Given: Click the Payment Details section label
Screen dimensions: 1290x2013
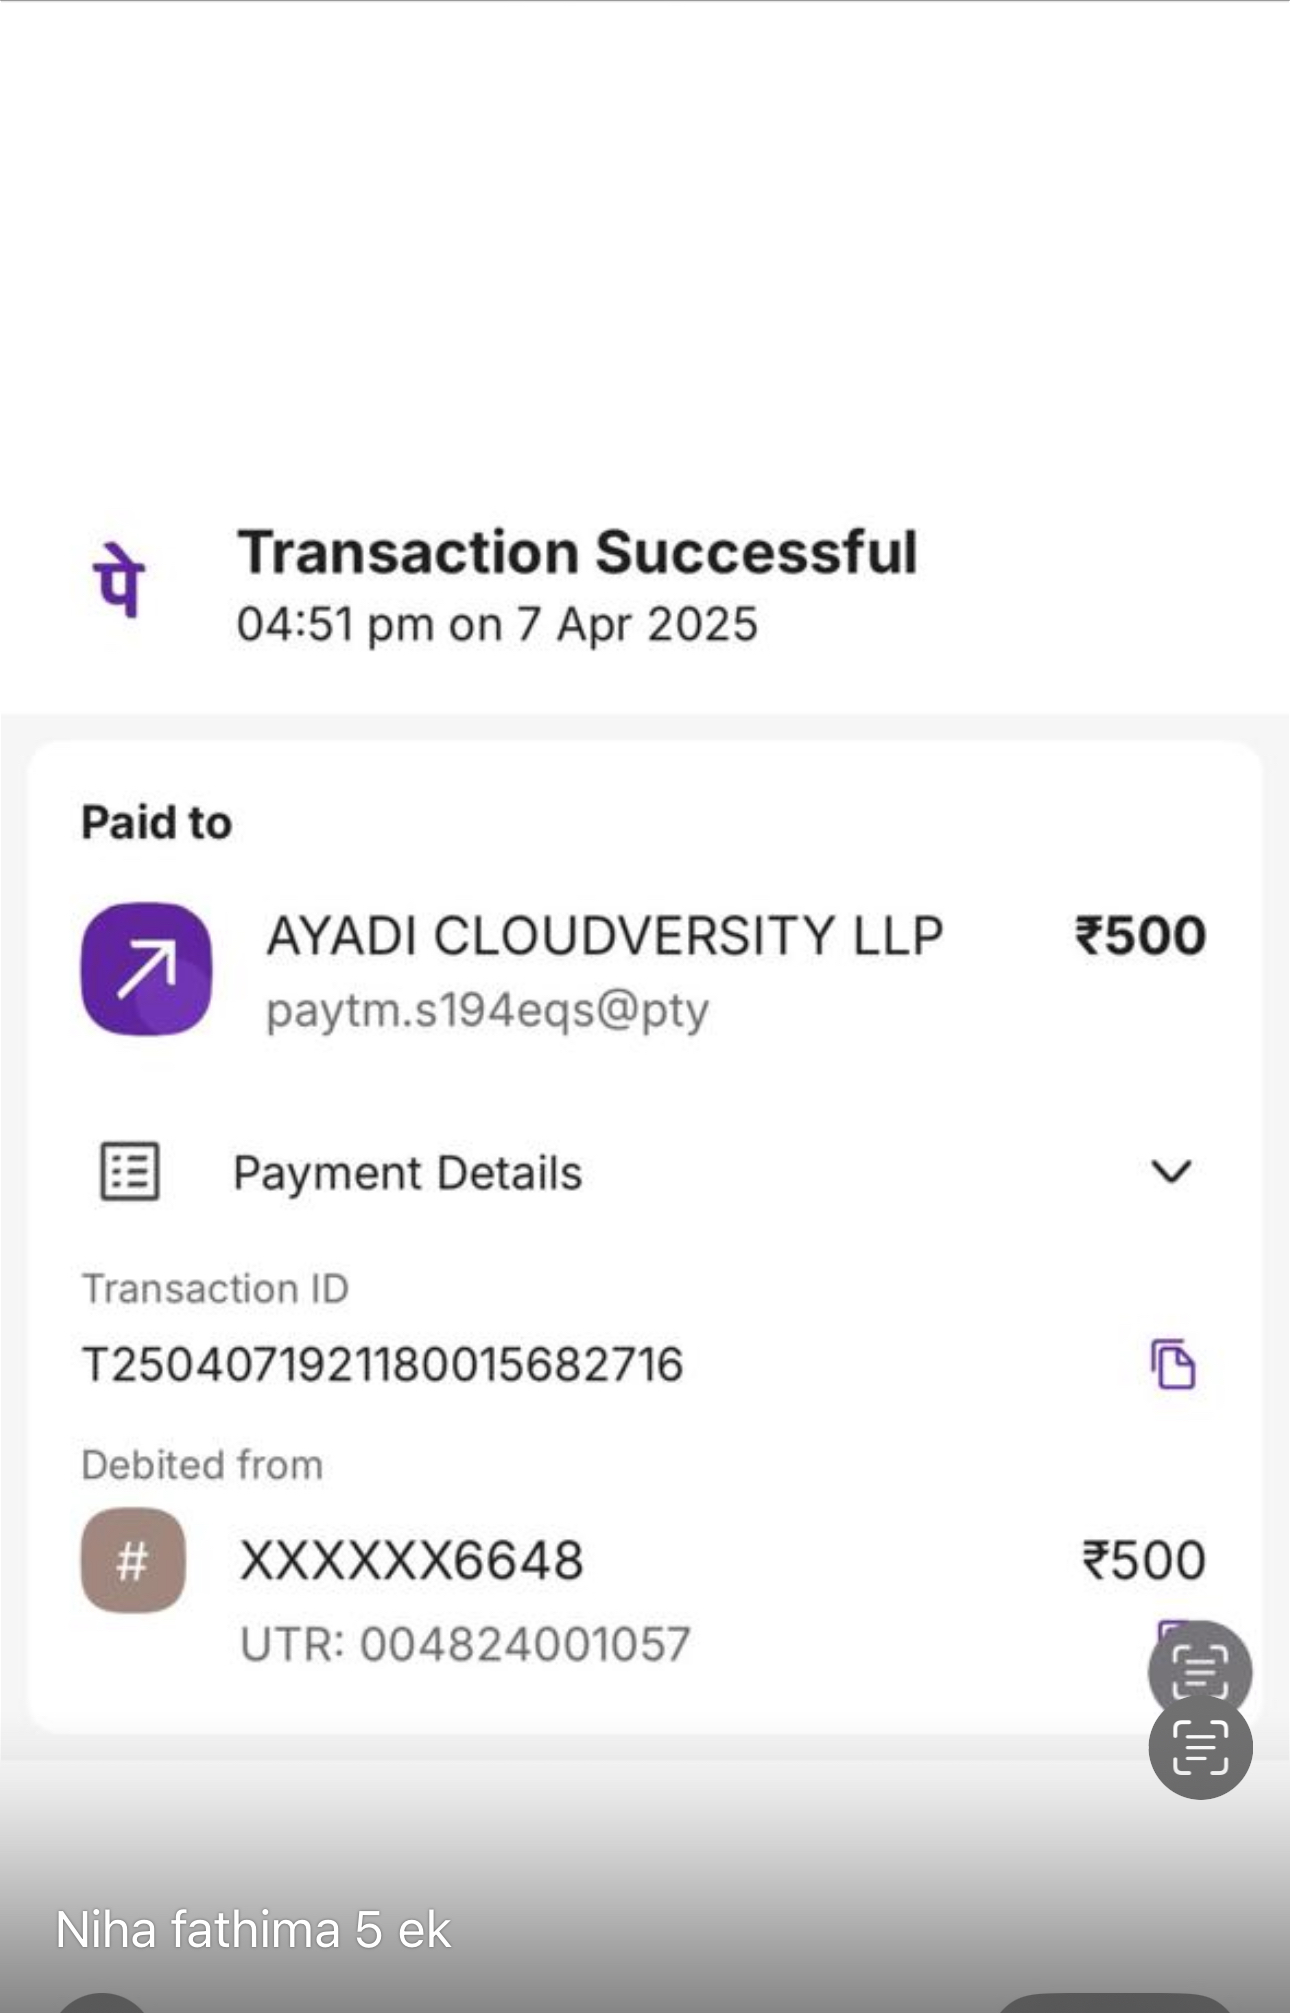Looking at the screenshot, I should (x=407, y=1173).
